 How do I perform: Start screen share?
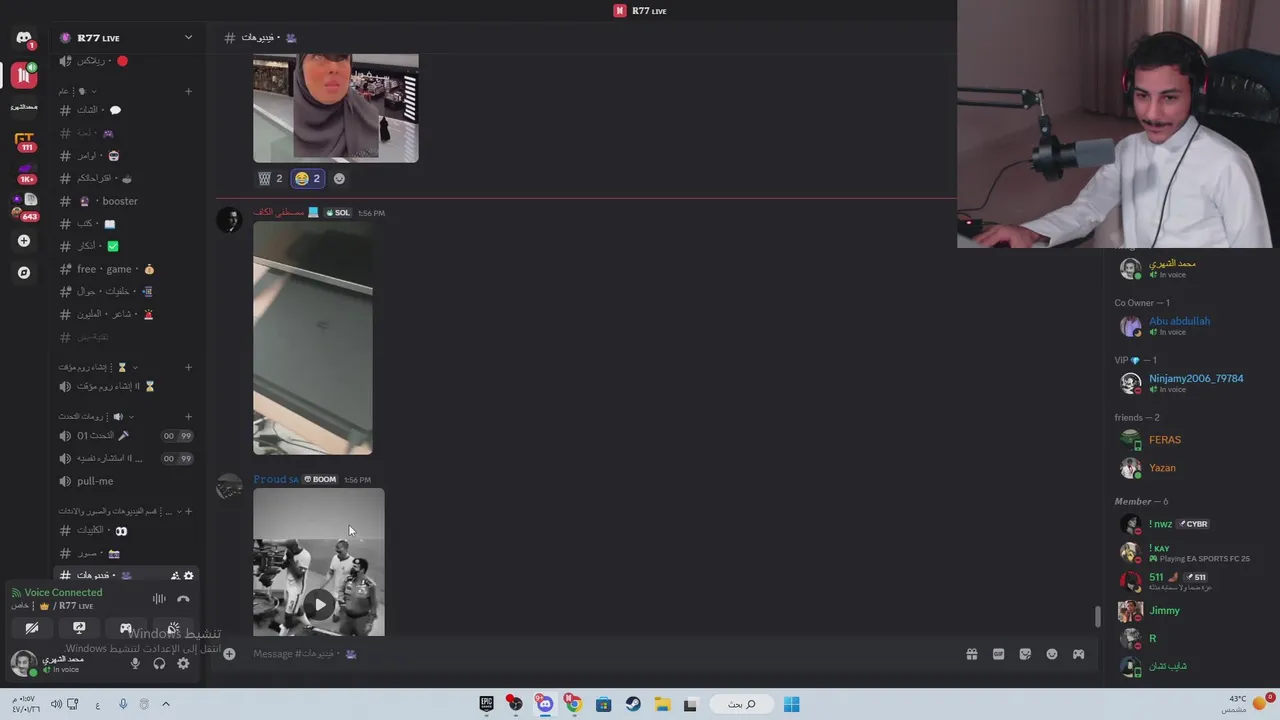pos(79,628)
